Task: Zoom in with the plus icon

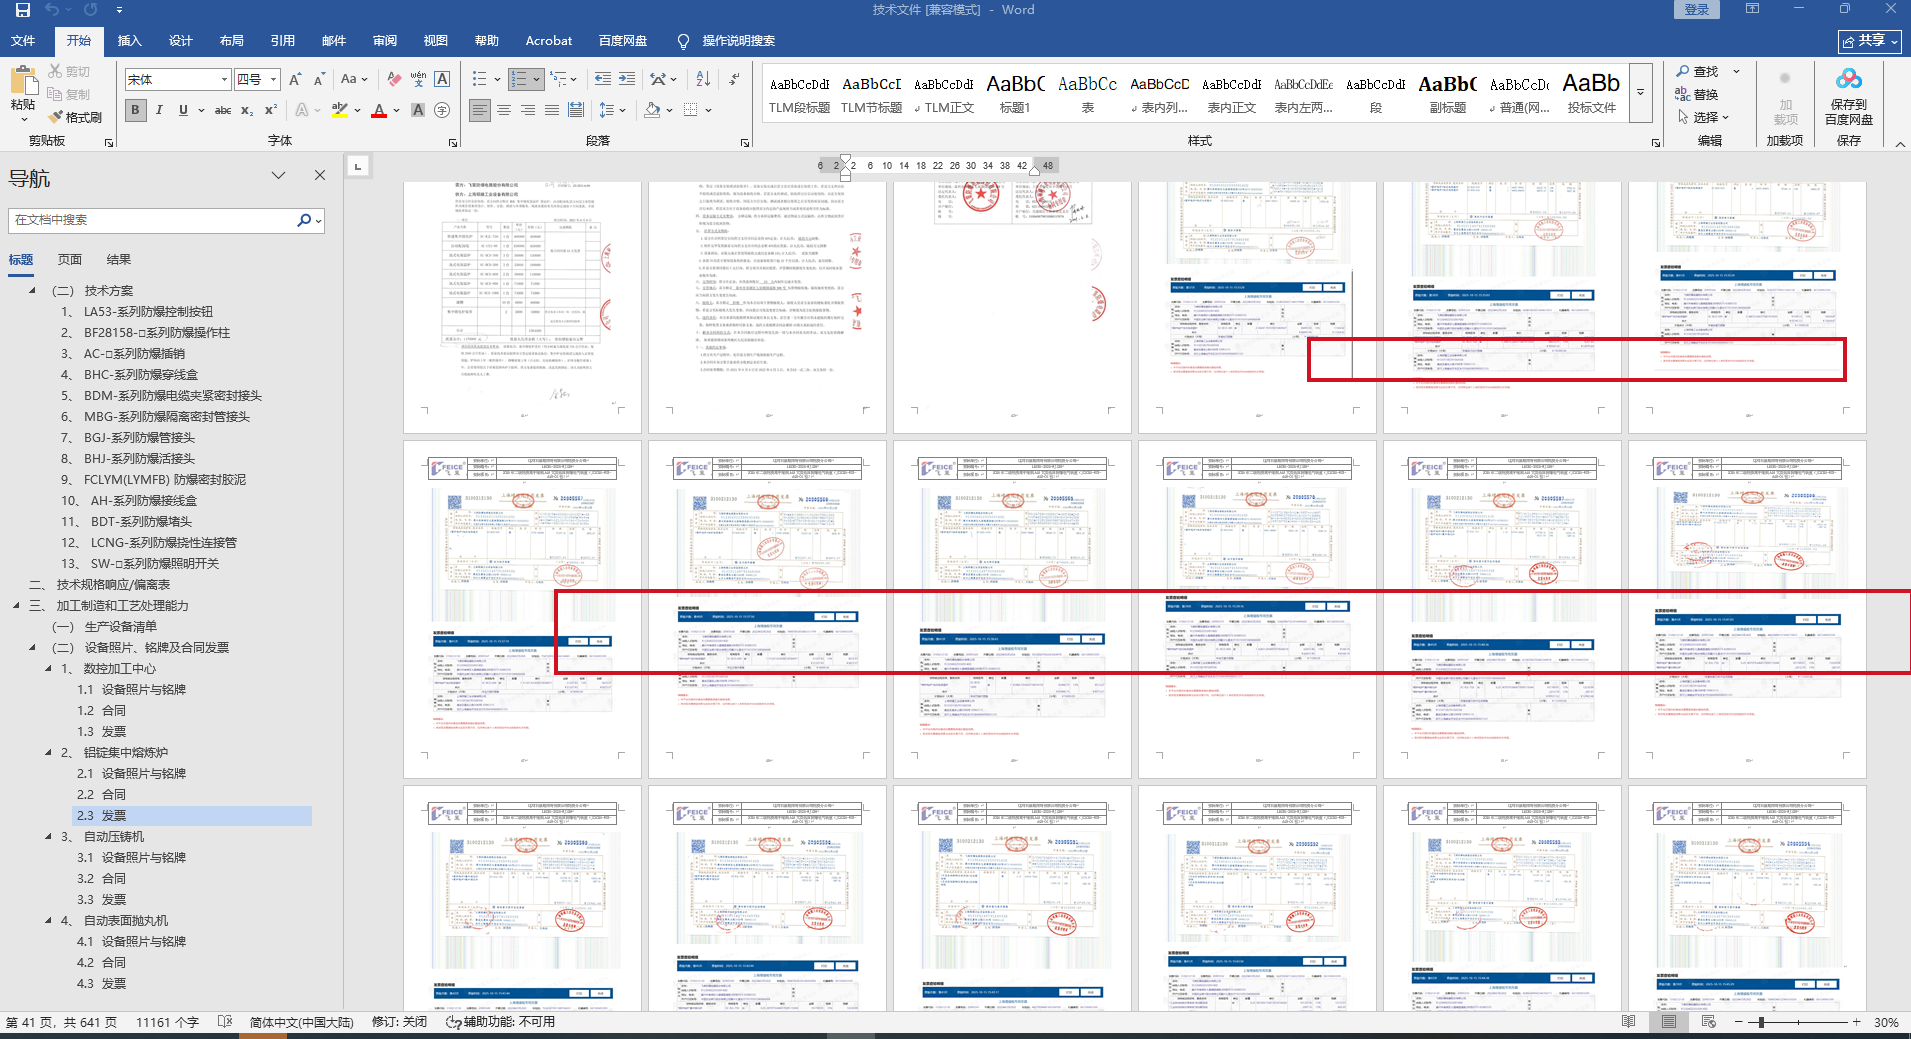Action: click(x=1856, y=1022)
